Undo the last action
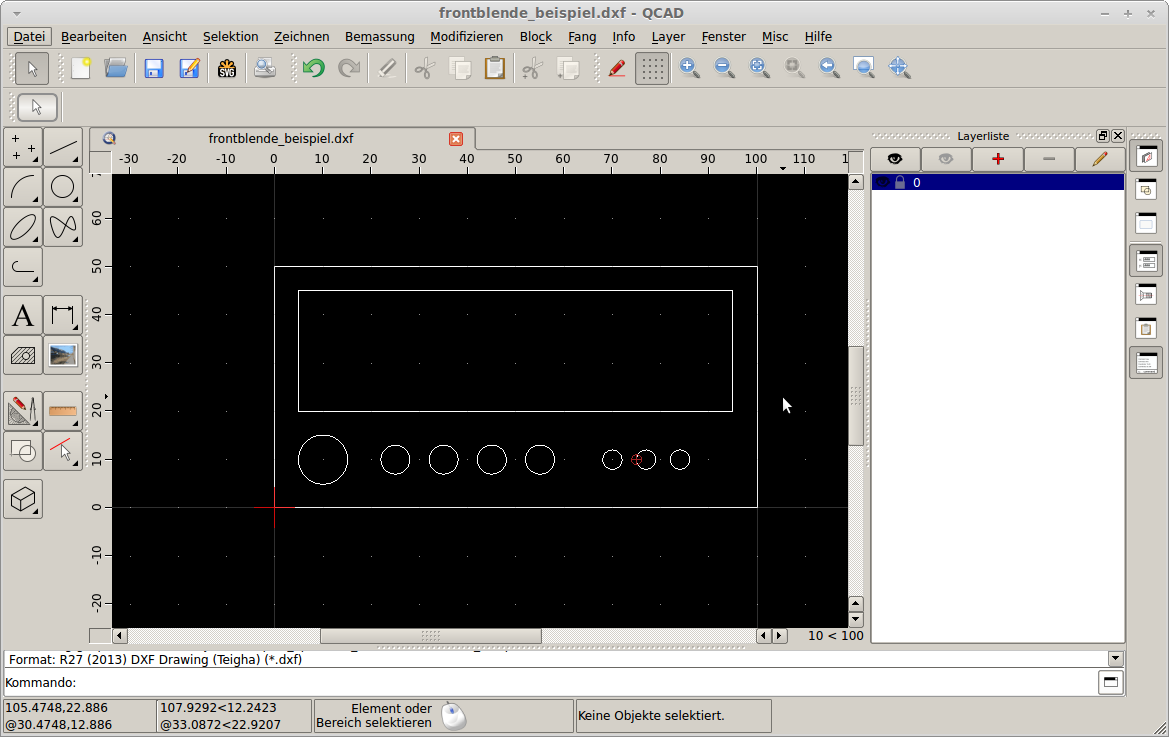Screen dimensions: 1169x737 314,69
